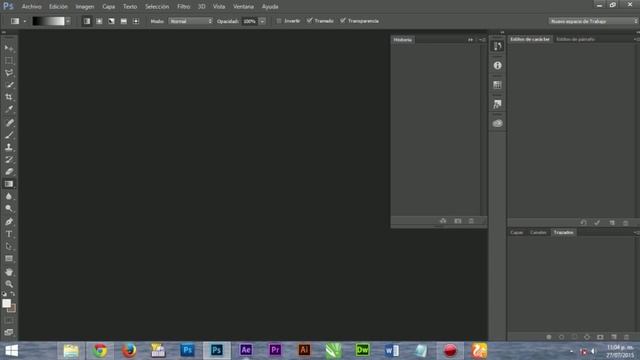Screen dimensions: 640x360
Task: Open the Filtro menu
Action: [x=183, y=7]
